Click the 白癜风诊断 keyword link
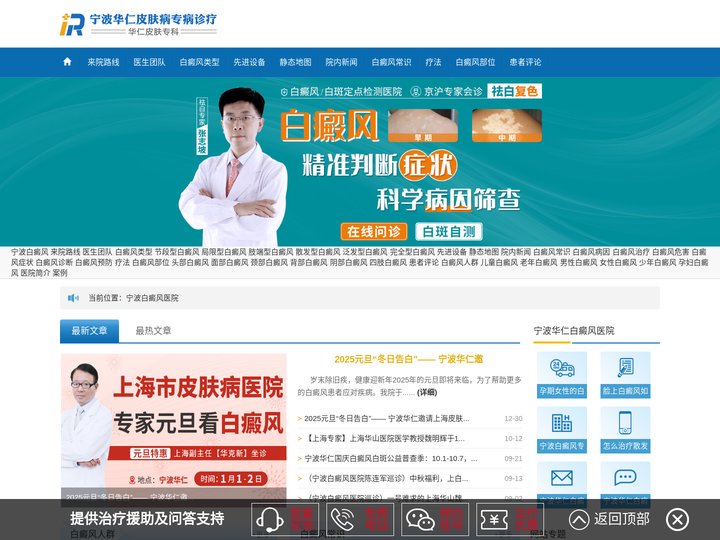Screen dimensions: 720x540 click(54, 262)
